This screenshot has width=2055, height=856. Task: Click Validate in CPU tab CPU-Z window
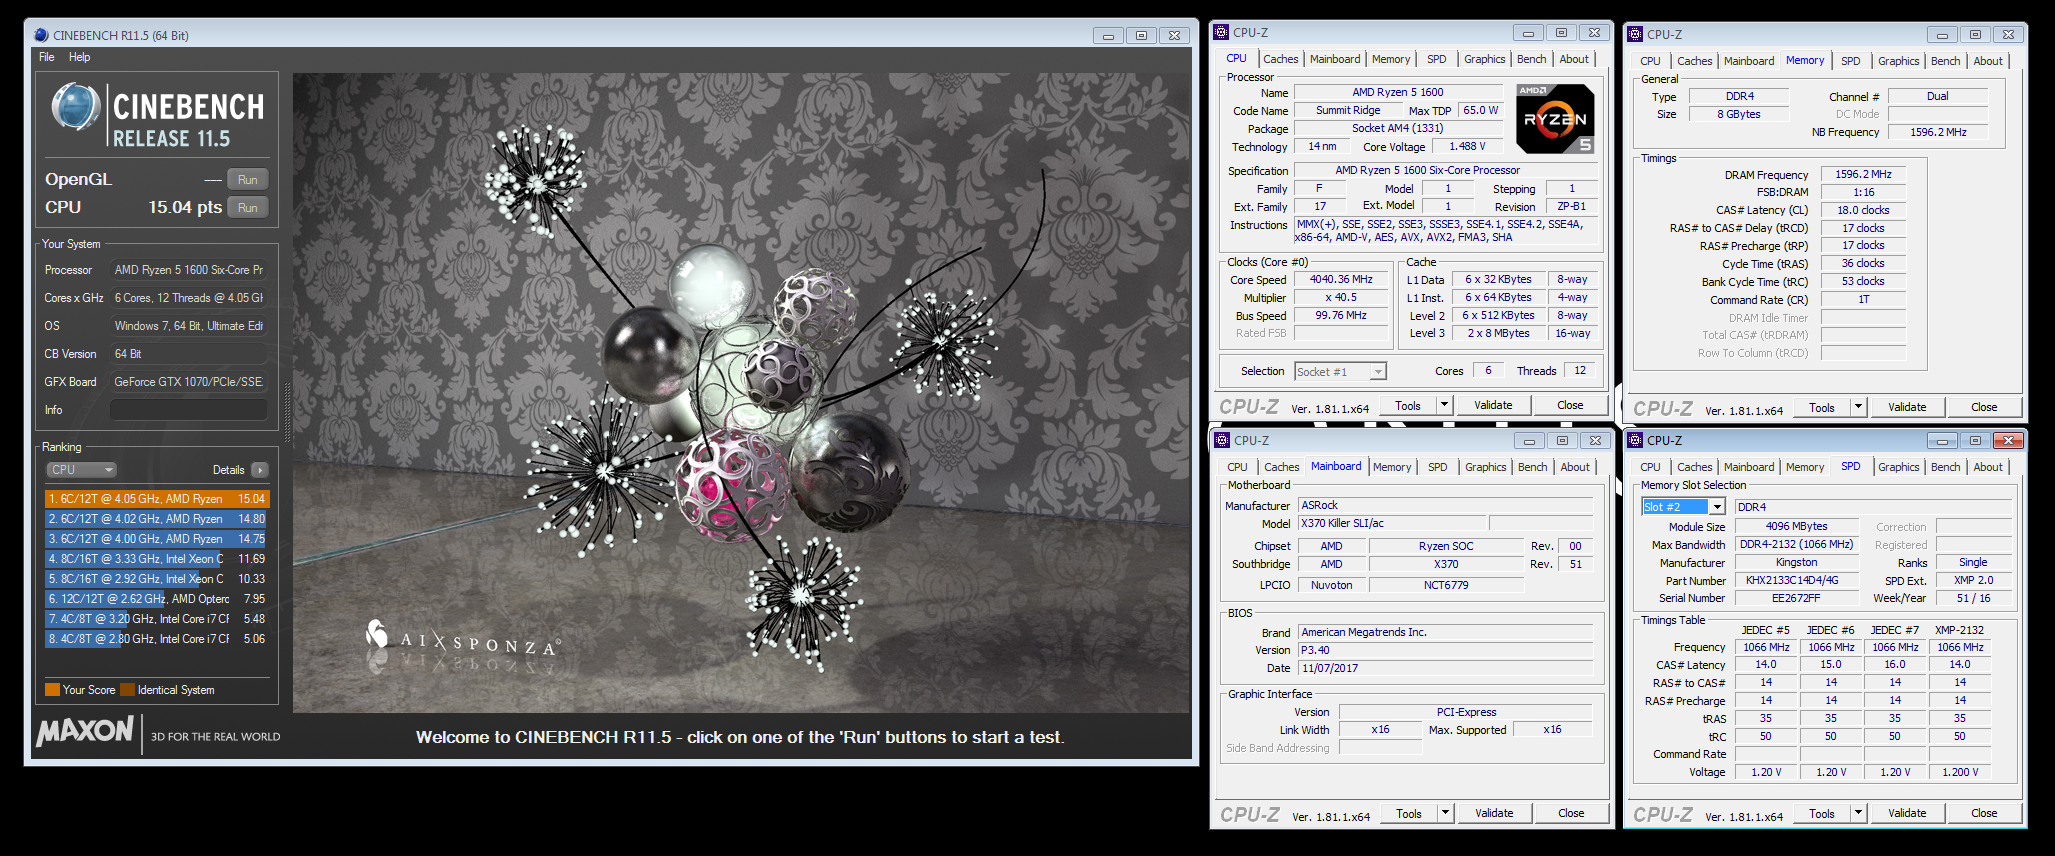(x=1493, y=405)
